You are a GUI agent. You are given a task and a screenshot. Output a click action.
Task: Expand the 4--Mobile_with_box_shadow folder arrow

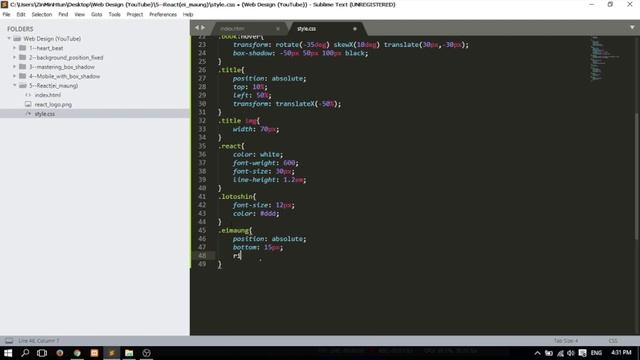pos(15,76)
